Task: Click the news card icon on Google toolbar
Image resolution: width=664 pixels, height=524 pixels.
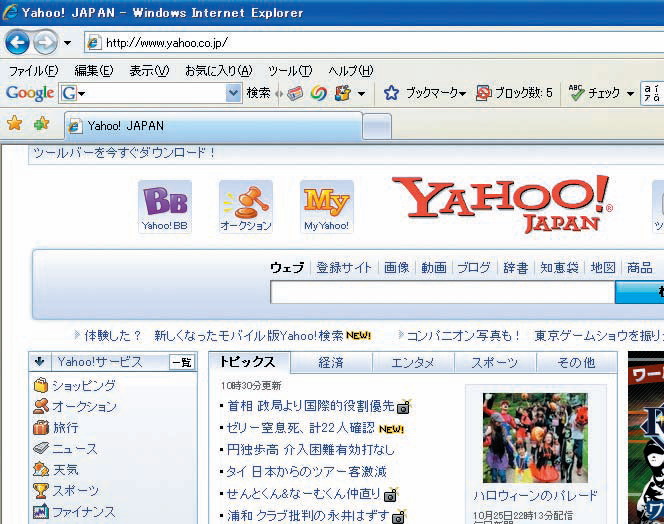Action: [x=295, y=93]
